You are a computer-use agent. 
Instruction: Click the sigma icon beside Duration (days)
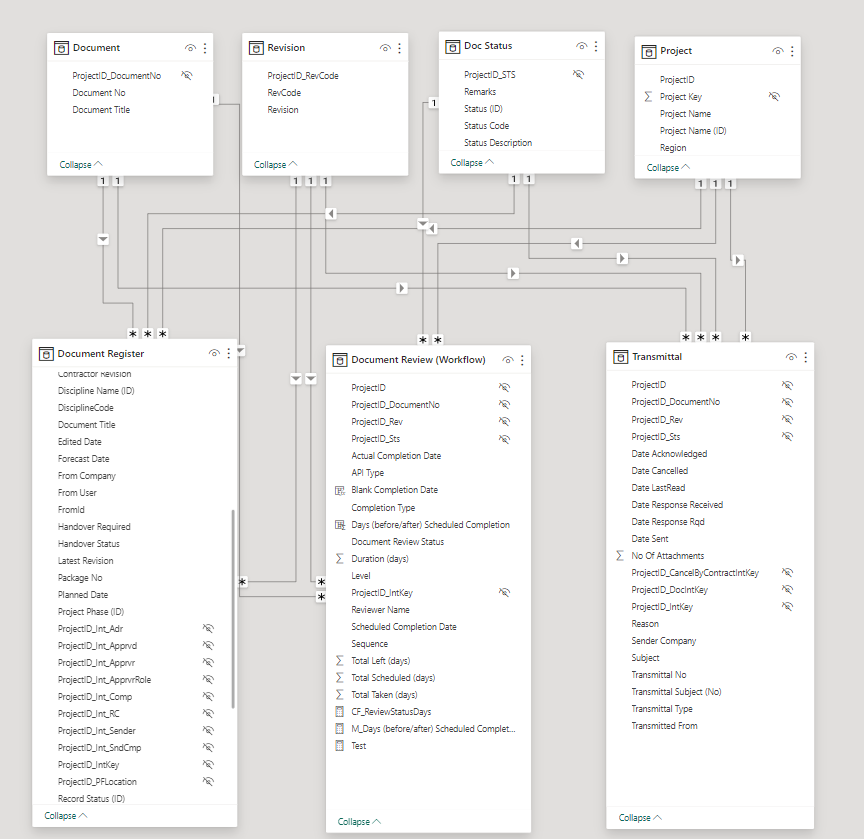click(x=339, y=559)
